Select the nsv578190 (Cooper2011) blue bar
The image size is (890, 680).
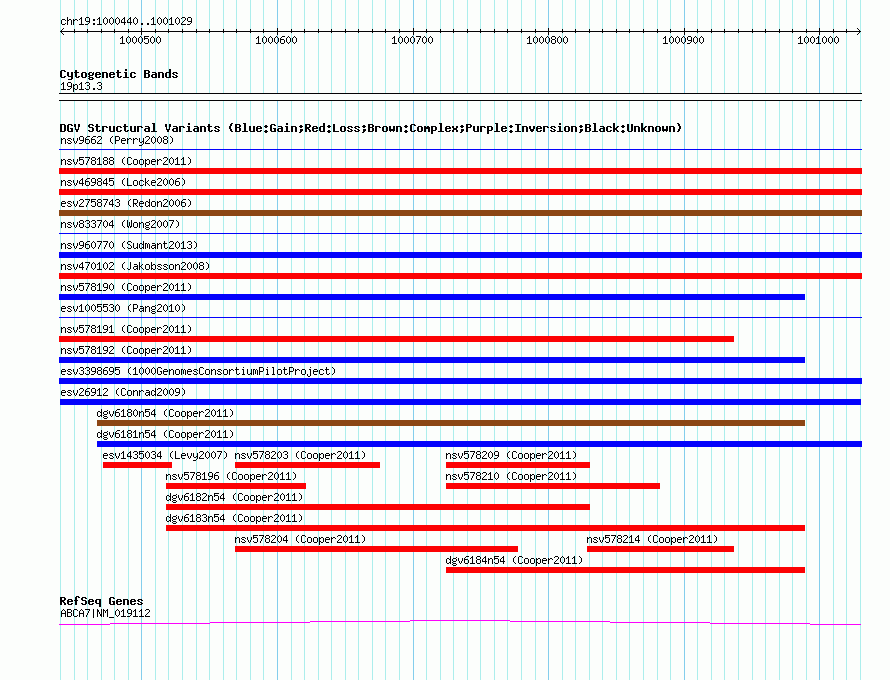[x=432, y=297]
